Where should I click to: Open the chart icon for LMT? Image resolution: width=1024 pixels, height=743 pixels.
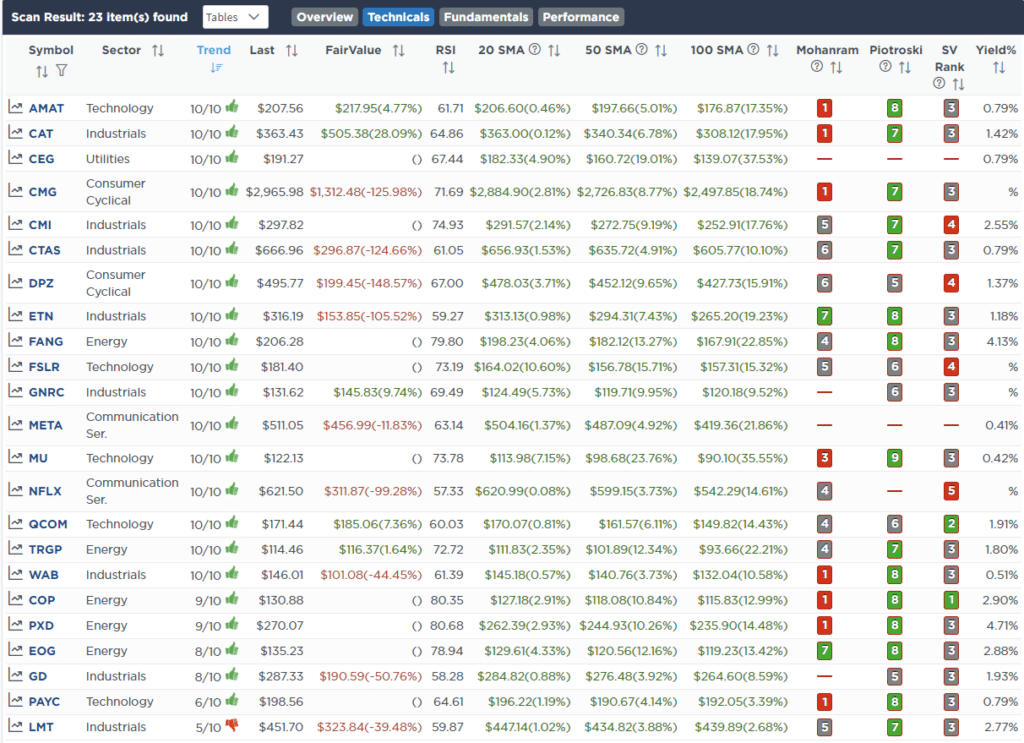click(x=15, y=725)
